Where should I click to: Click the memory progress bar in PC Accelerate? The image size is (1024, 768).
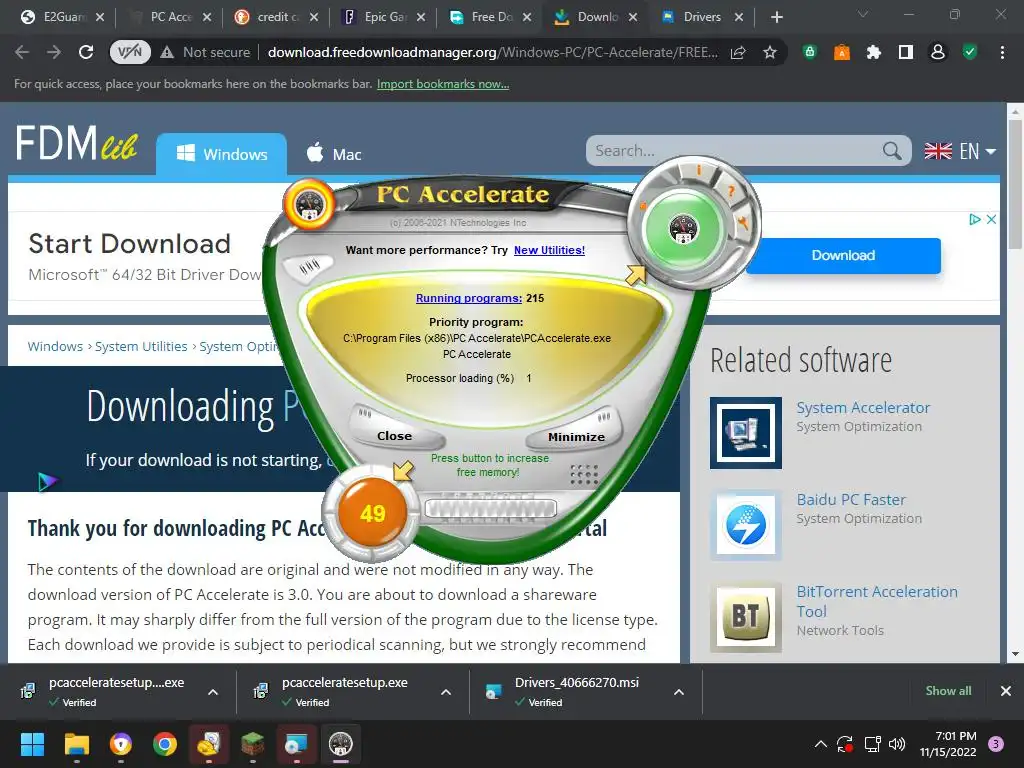(490, 509)
